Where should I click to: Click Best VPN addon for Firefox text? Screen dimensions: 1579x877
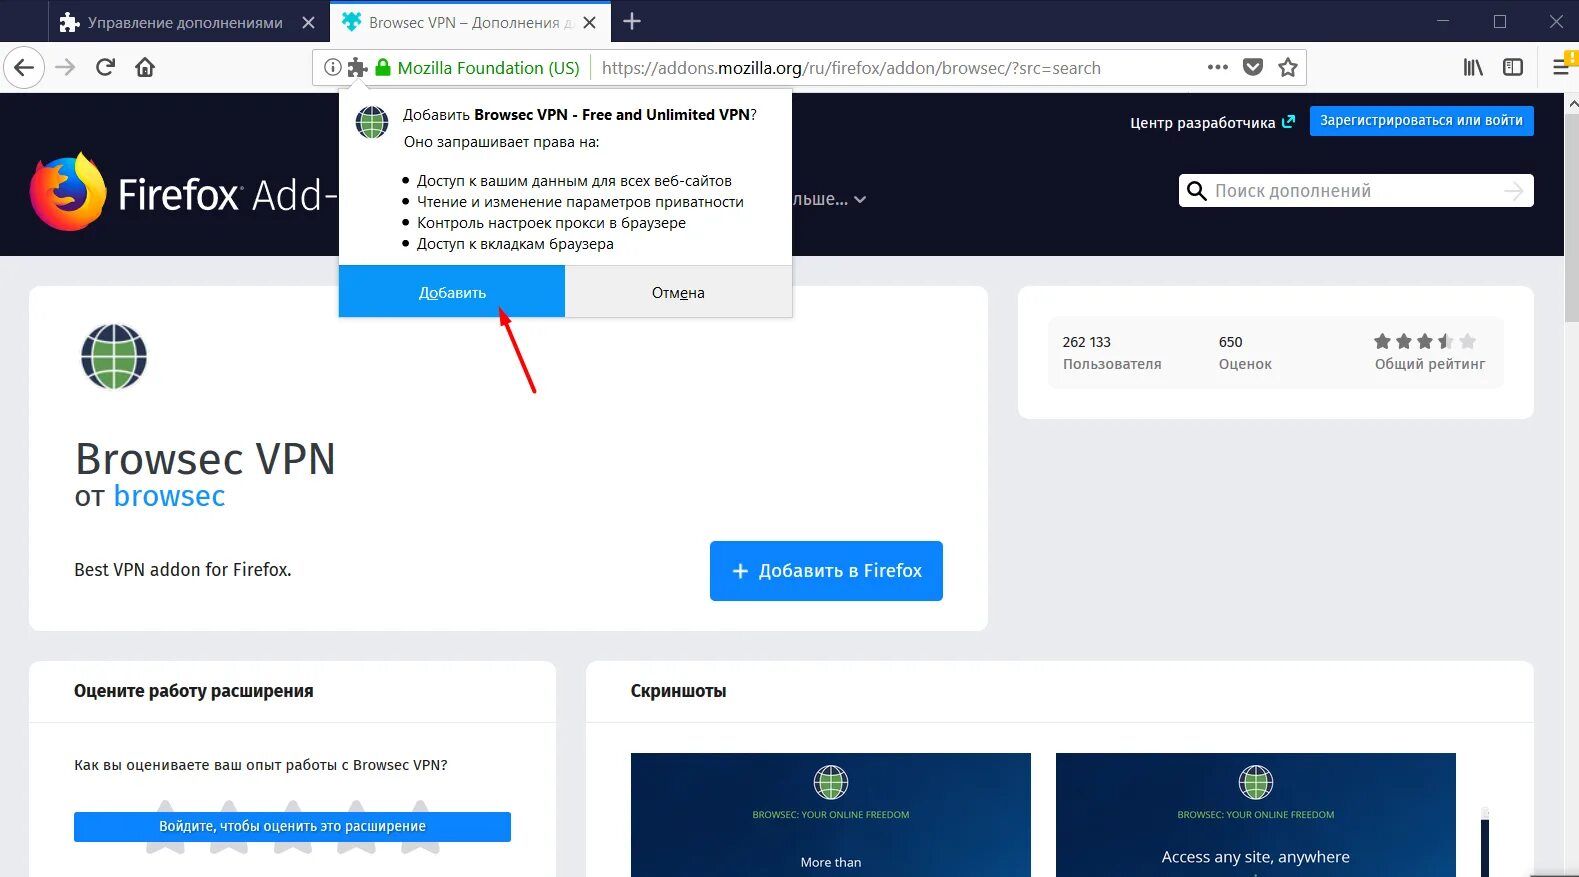click(x=183, y=570)
